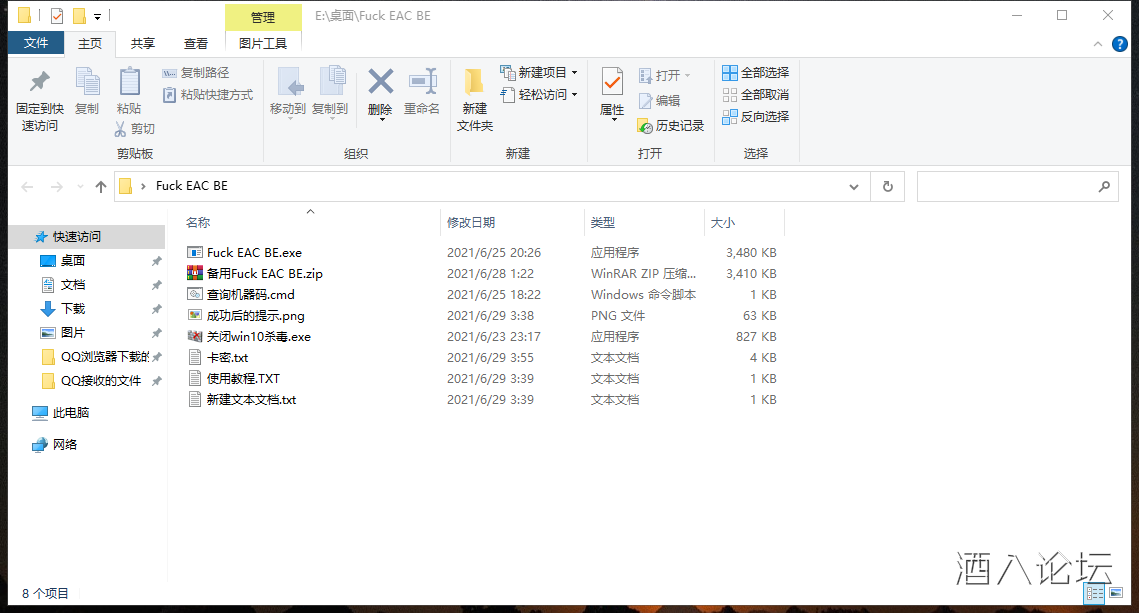Click the Rename (重命名) icon
Image resolution: width=1139 pixels, height=613 pixels.
[x=422, y=82]
